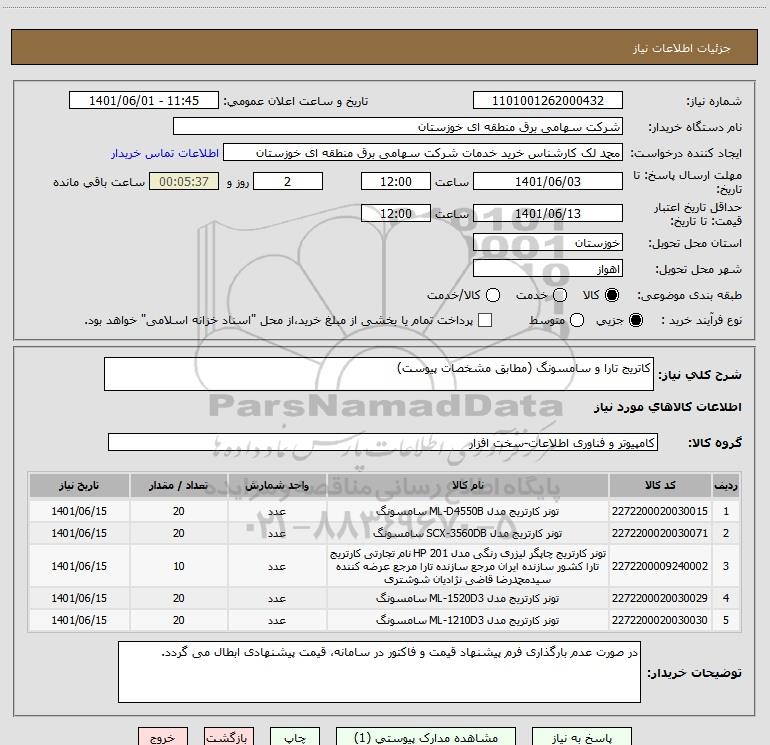Click item name with ML-D4550B toner
Image resolution: width=770 pixels, height=745 pixels.
[468, 511]
